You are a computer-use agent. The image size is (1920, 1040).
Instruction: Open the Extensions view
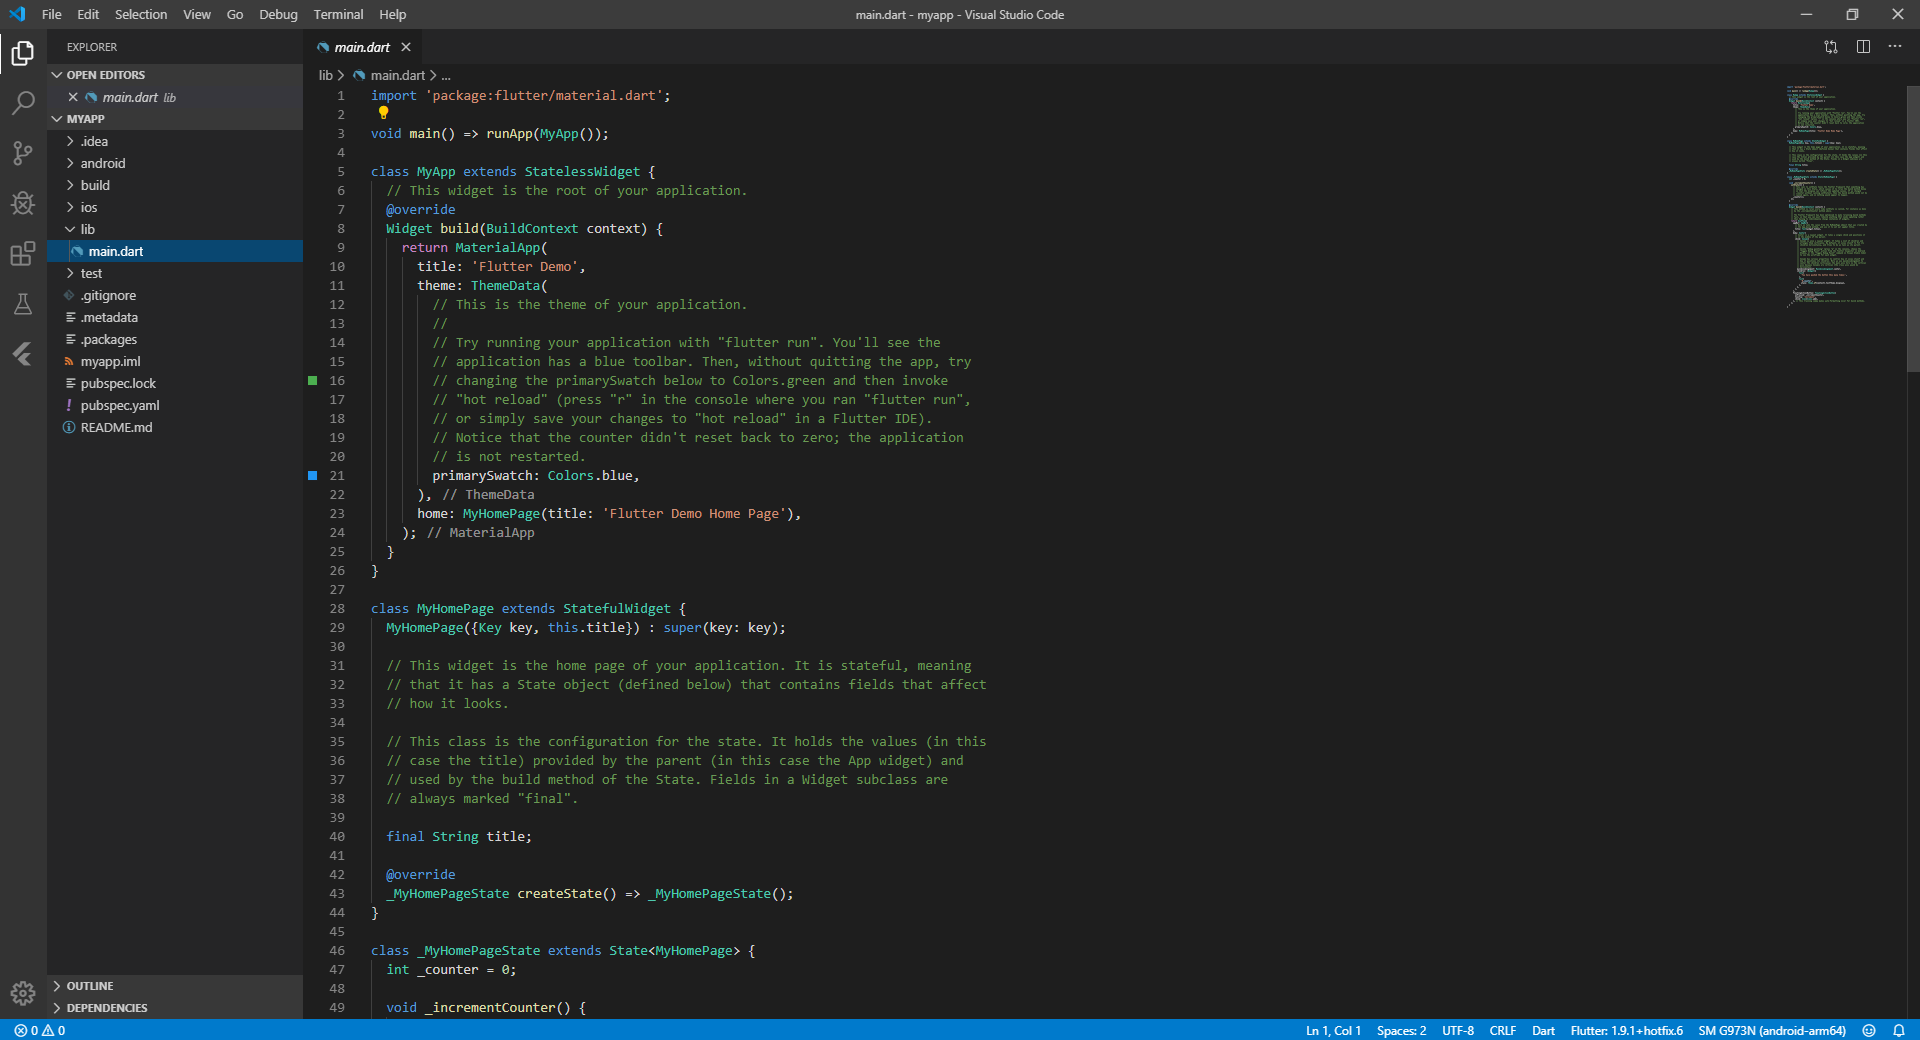(x=23, y=253)
